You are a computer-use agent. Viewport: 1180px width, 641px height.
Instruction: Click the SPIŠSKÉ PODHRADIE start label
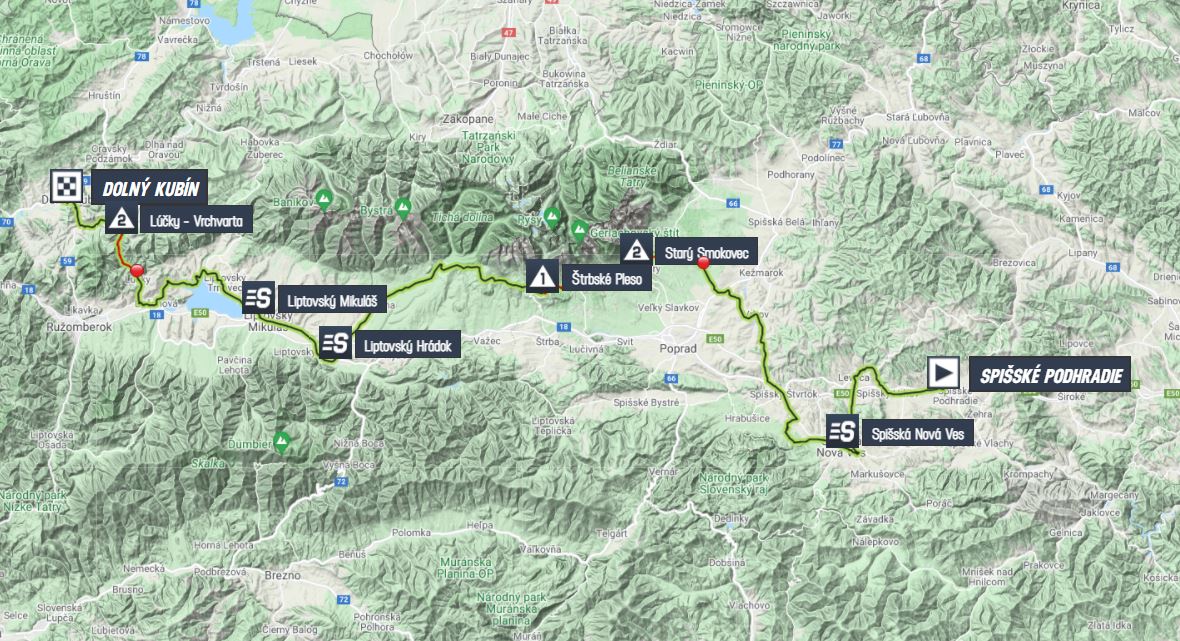(1051, 375)
